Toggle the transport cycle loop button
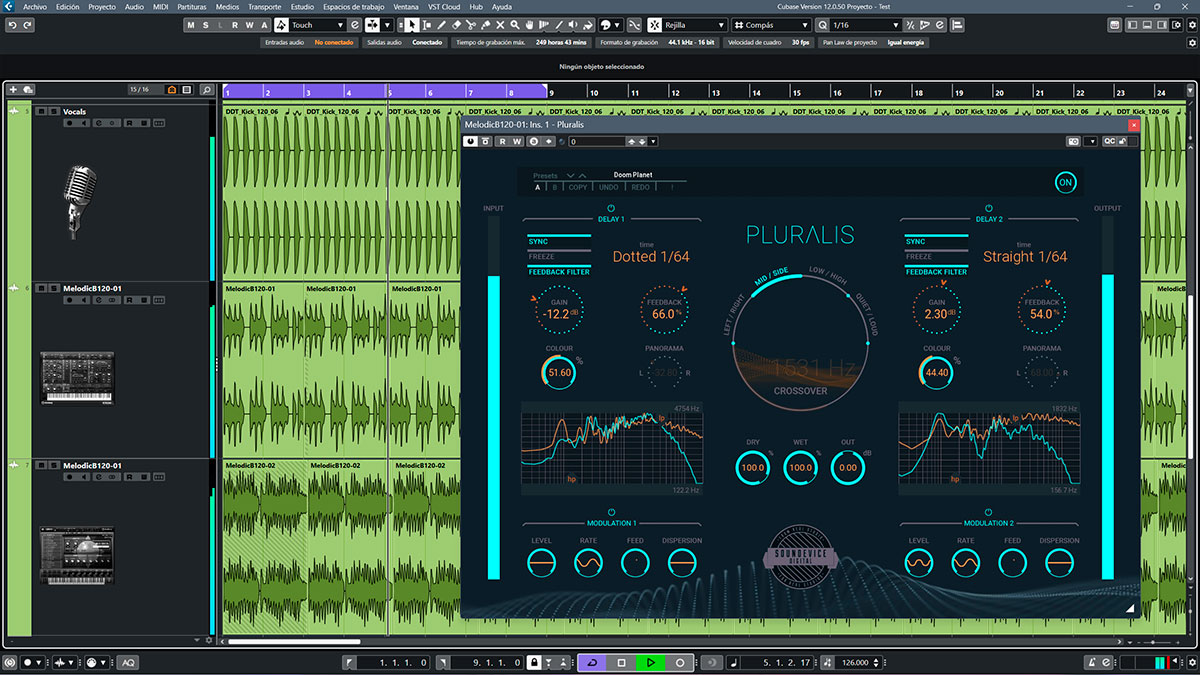 [591, 663]
